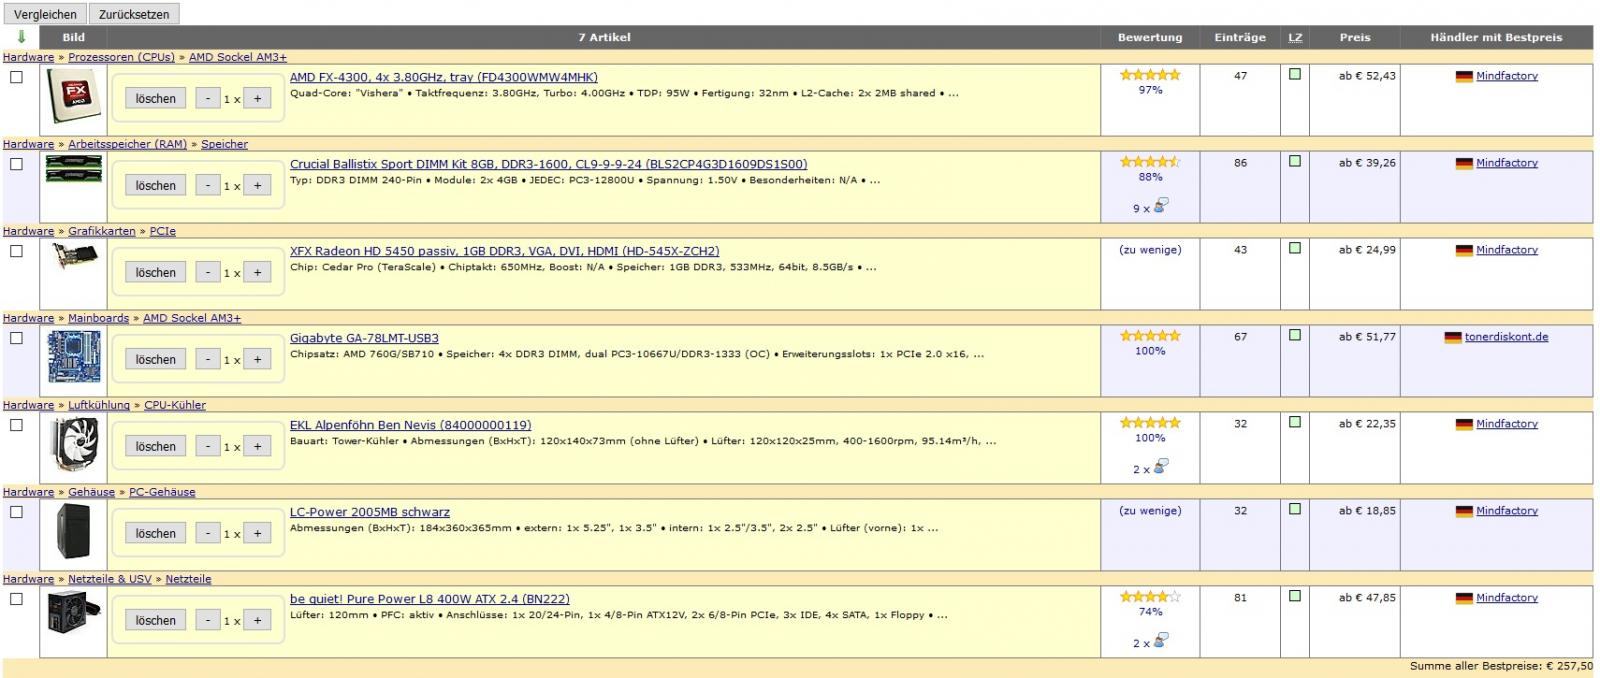1600x678 pixels.
Task: Toggle LZ checkbox for EKL Alpenföhn Ben Nevis
Action: [x=1295, y=422]
